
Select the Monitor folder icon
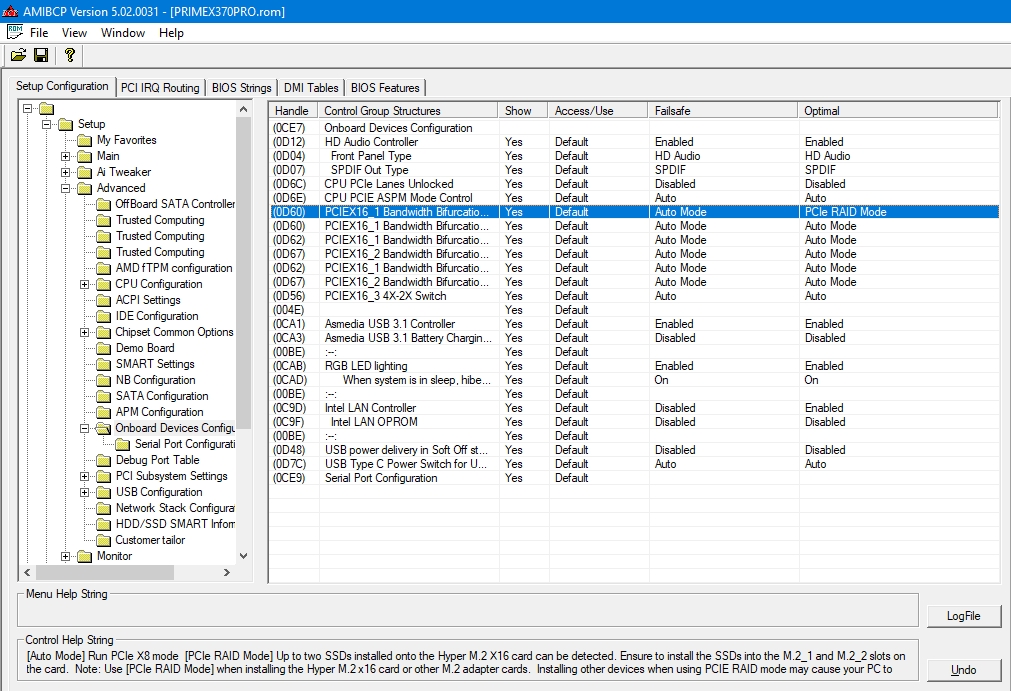84,556
